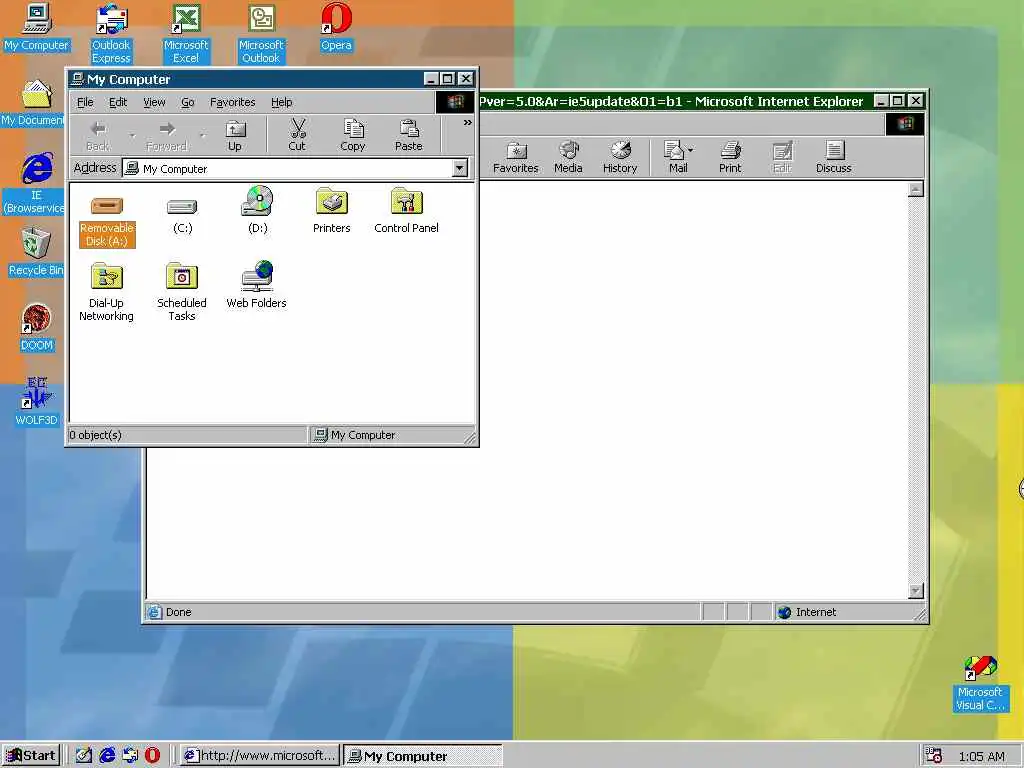
Task: Select the (D:) CD-ROM drive icon
Action: click(257, 210)
